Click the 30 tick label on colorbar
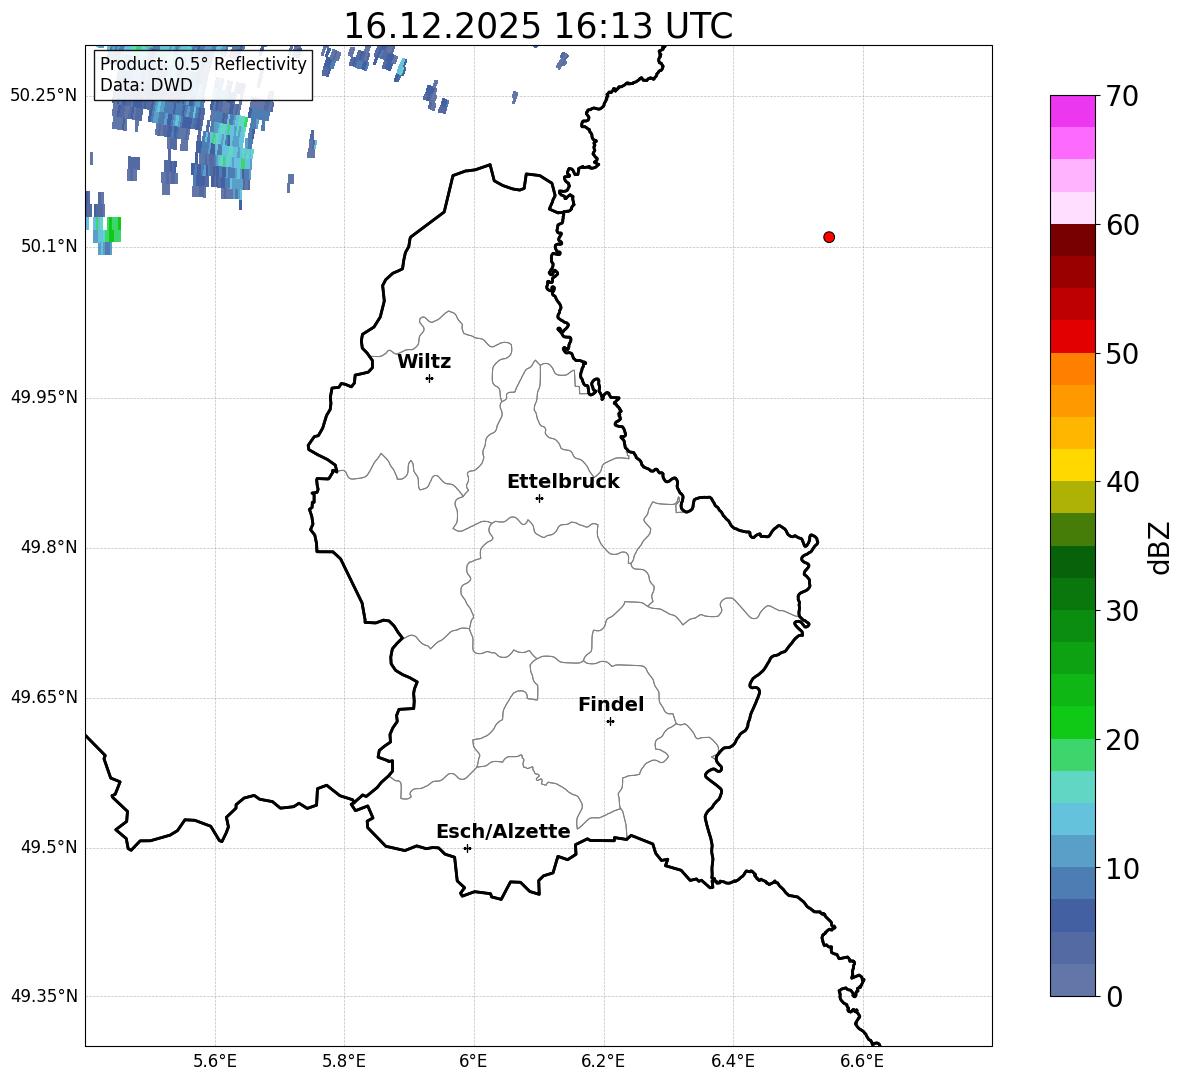Image resolution: width=1184 pixels, height=1081 pixels. (1122, 611)
